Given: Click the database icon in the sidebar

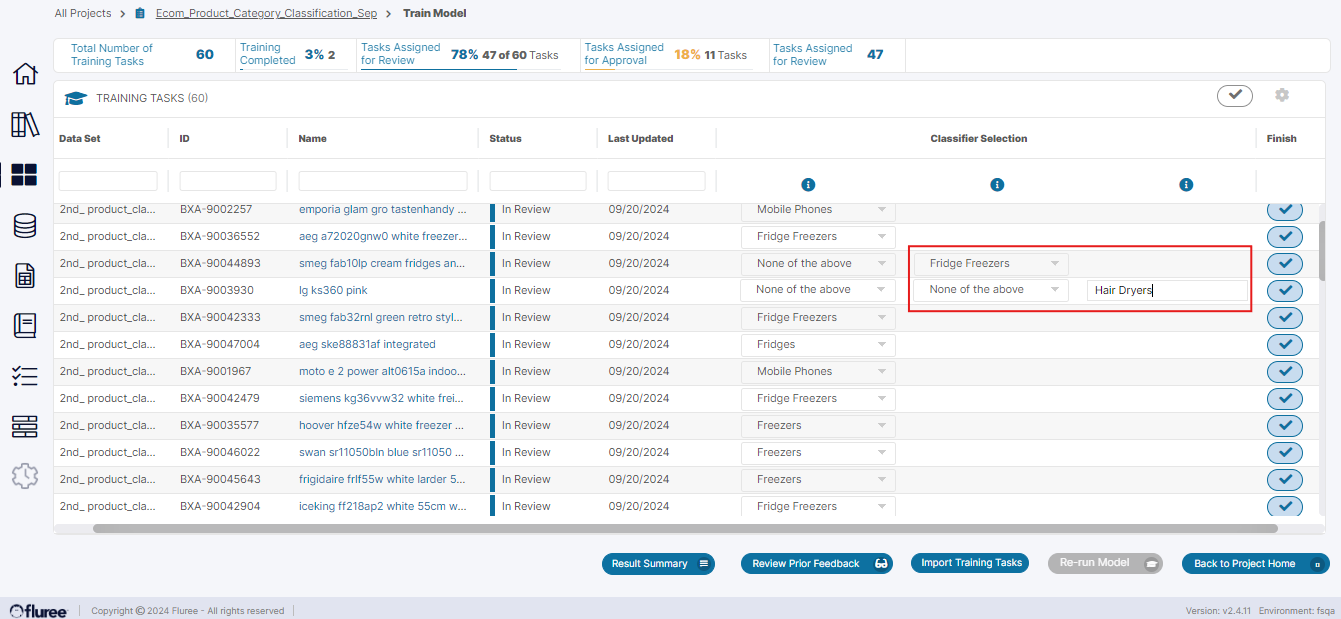Looking at the screenshot, I should coord(24,225).
